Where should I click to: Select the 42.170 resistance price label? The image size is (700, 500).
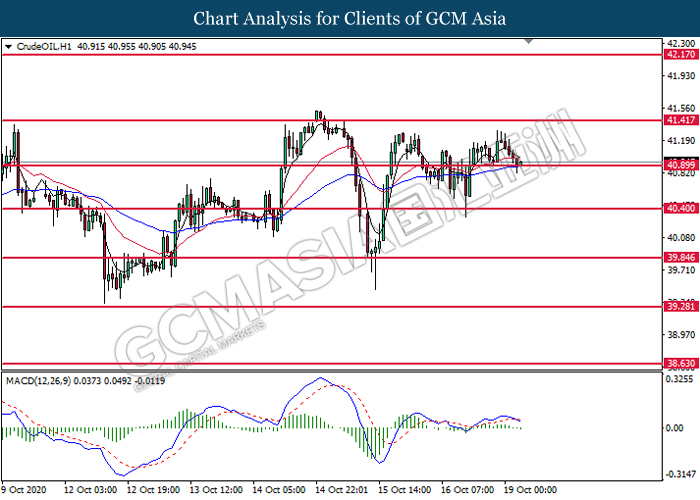[681, 54]
